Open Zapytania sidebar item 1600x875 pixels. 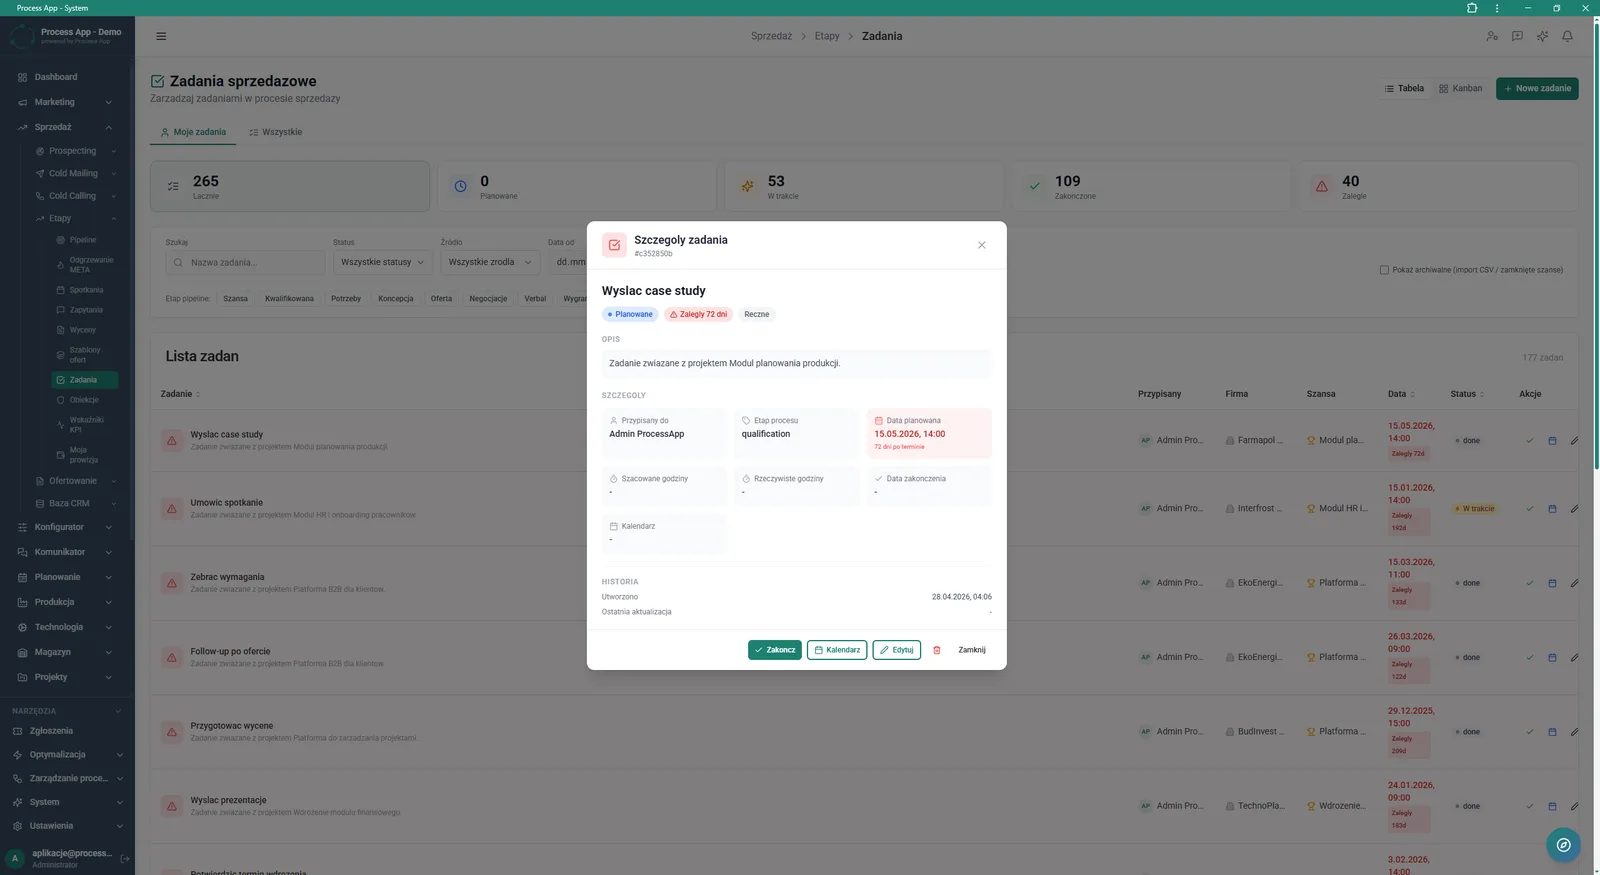tap(84, 310)
